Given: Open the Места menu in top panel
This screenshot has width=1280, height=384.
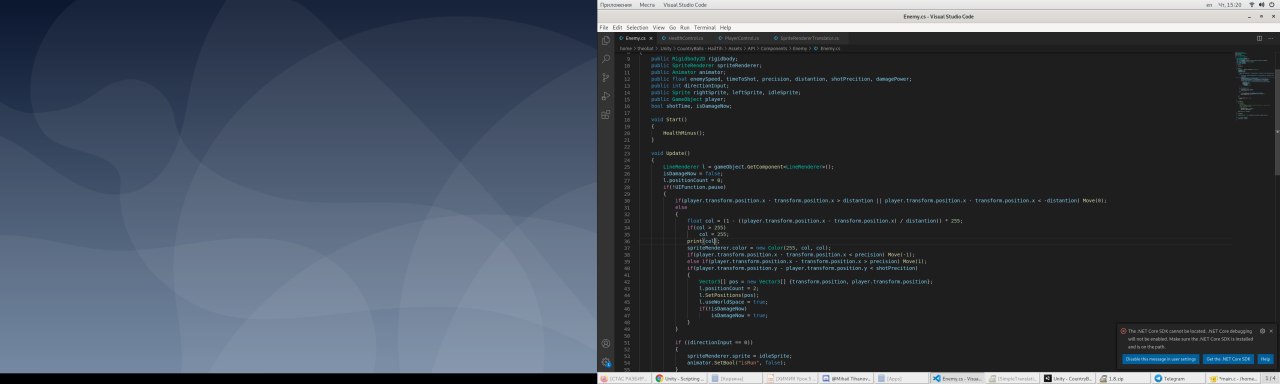Looking at the screenshot, I should click(647, 5).
